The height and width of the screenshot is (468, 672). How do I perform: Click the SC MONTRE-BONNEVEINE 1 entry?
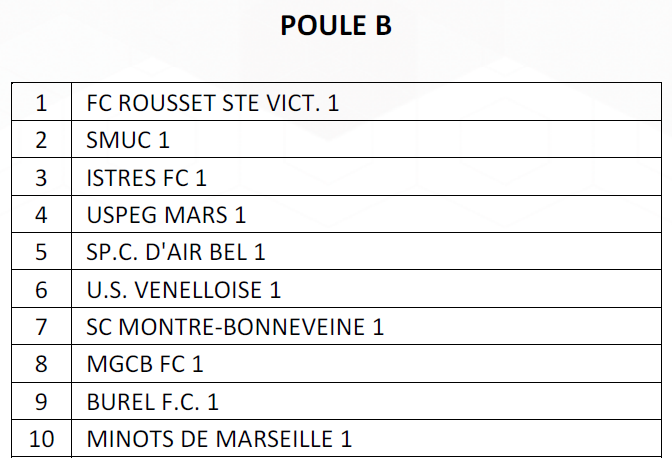pyautogui.click(x=235, y=327)
